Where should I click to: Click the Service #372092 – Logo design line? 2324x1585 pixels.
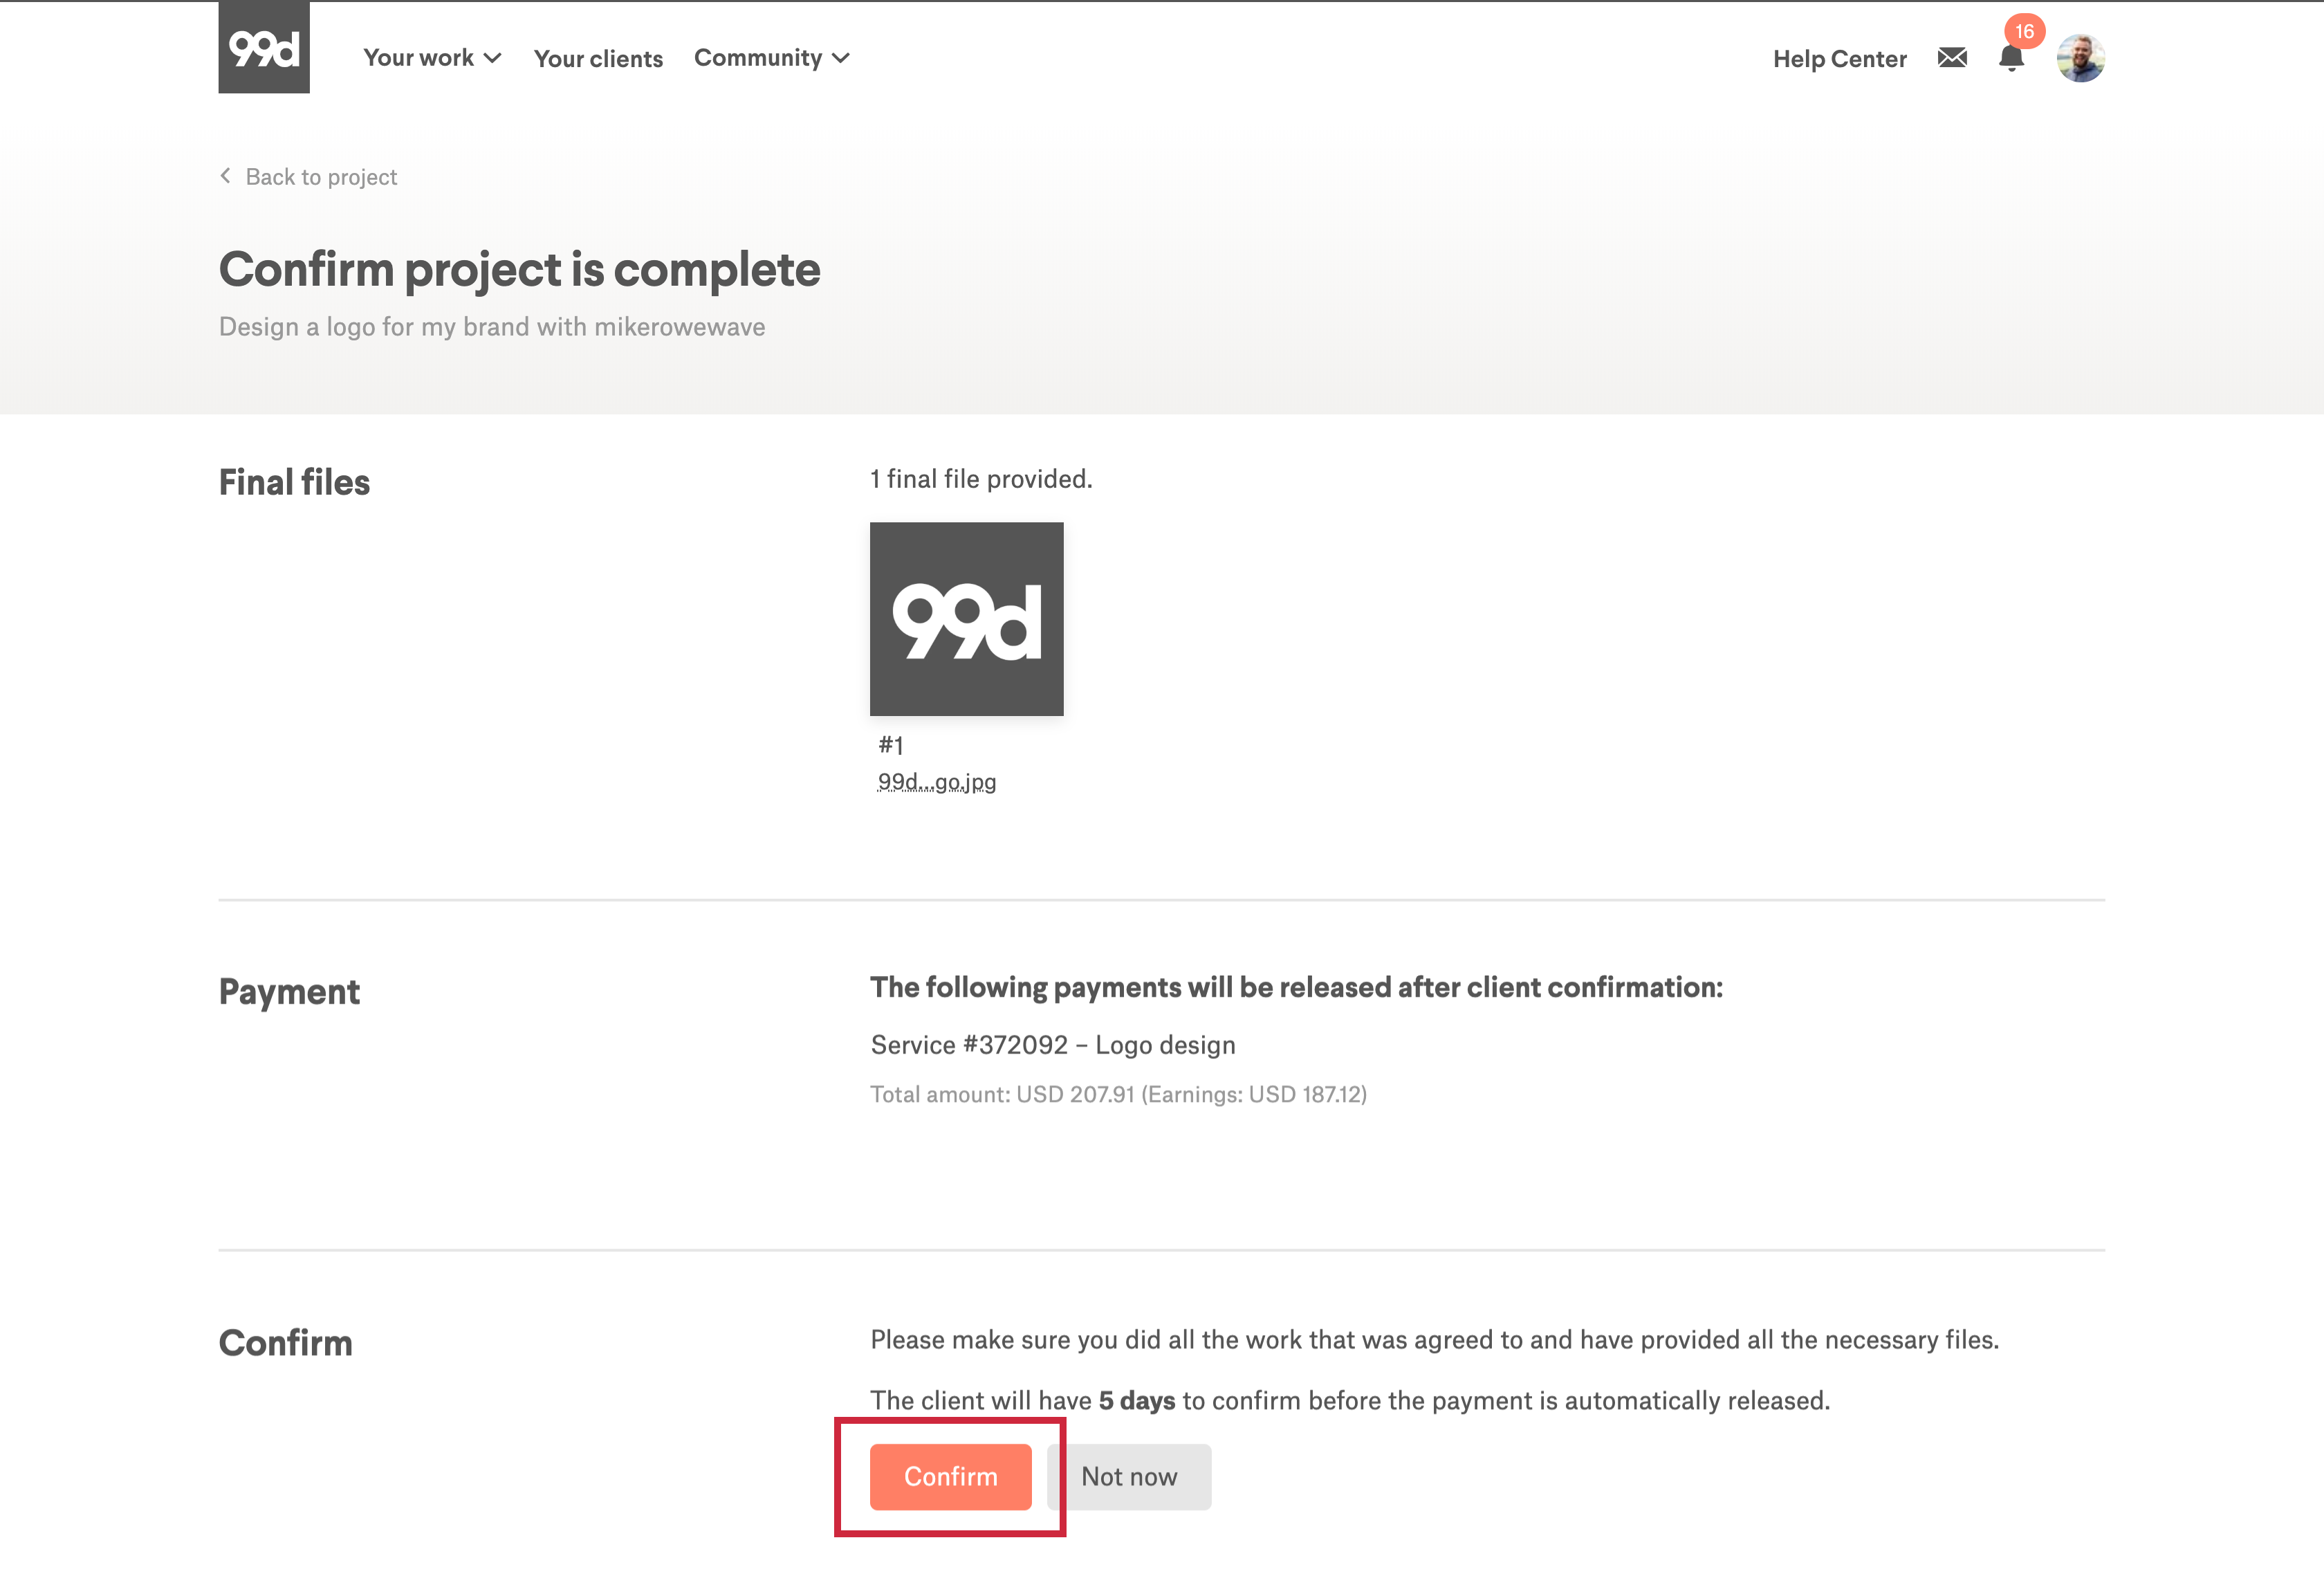click(x=1053, y=1045)
